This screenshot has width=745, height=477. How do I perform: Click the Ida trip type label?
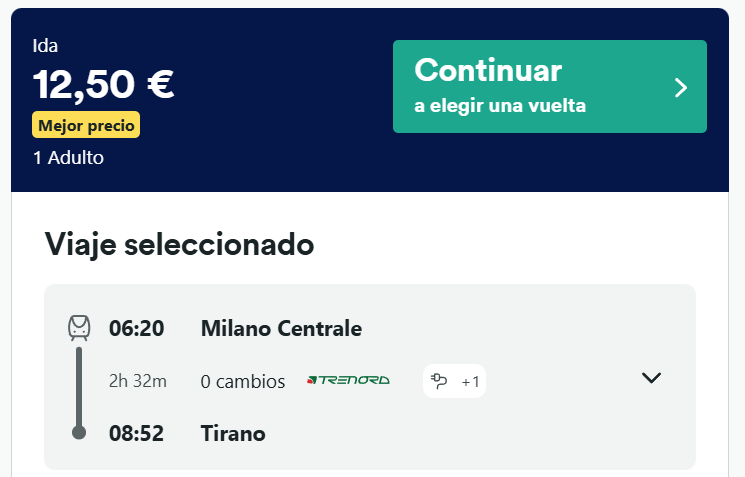pos(45,46)
